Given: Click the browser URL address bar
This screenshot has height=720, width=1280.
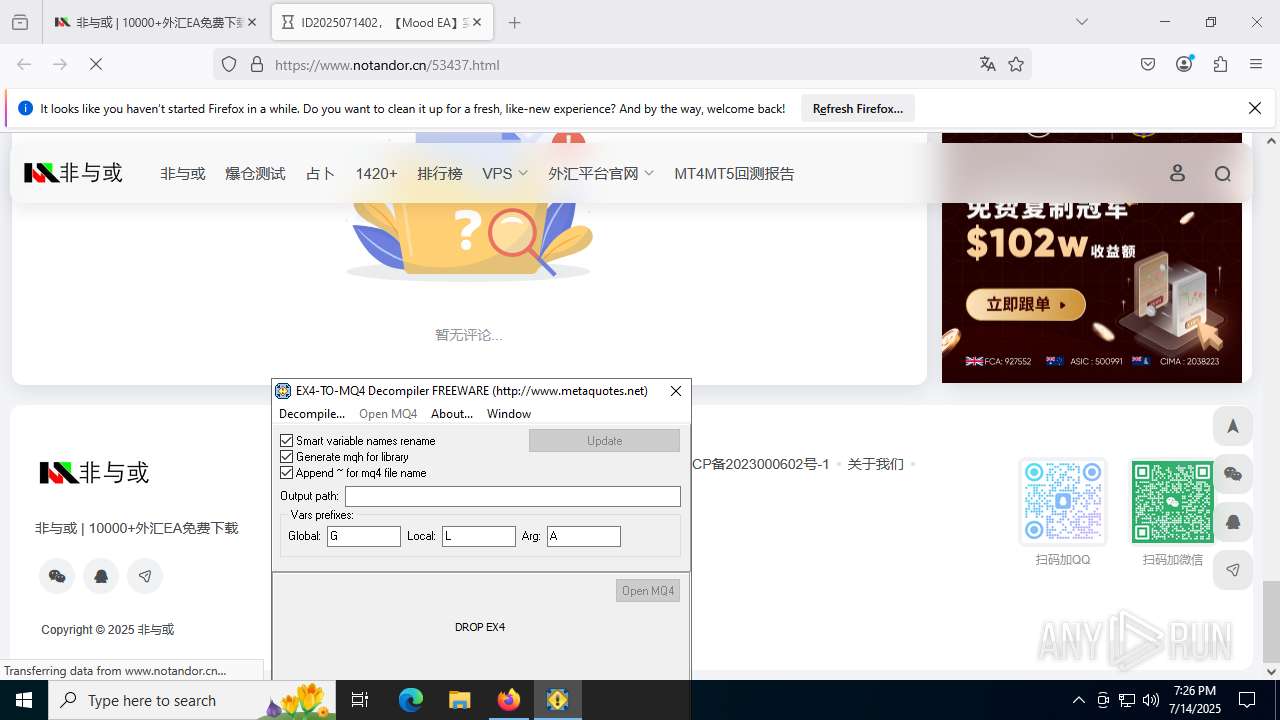Looking at the screenshot, I should pos(620,64).
